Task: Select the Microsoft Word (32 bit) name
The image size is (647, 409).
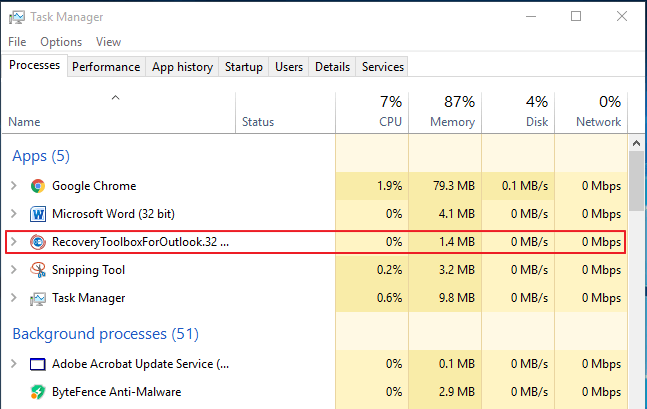Action: (x=113, y=214)
